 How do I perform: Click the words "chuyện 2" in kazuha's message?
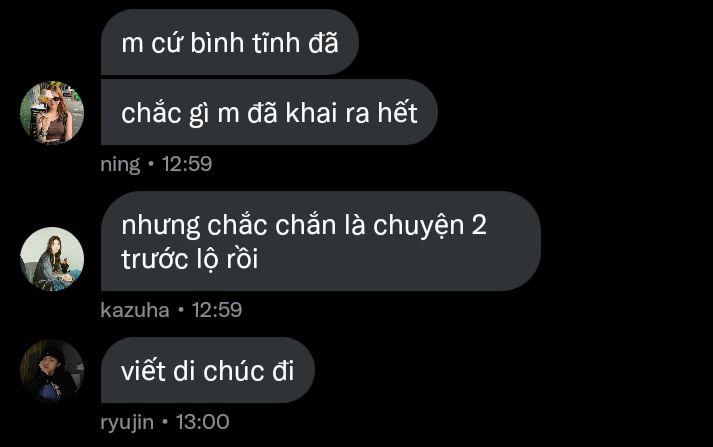pos(430,226)
